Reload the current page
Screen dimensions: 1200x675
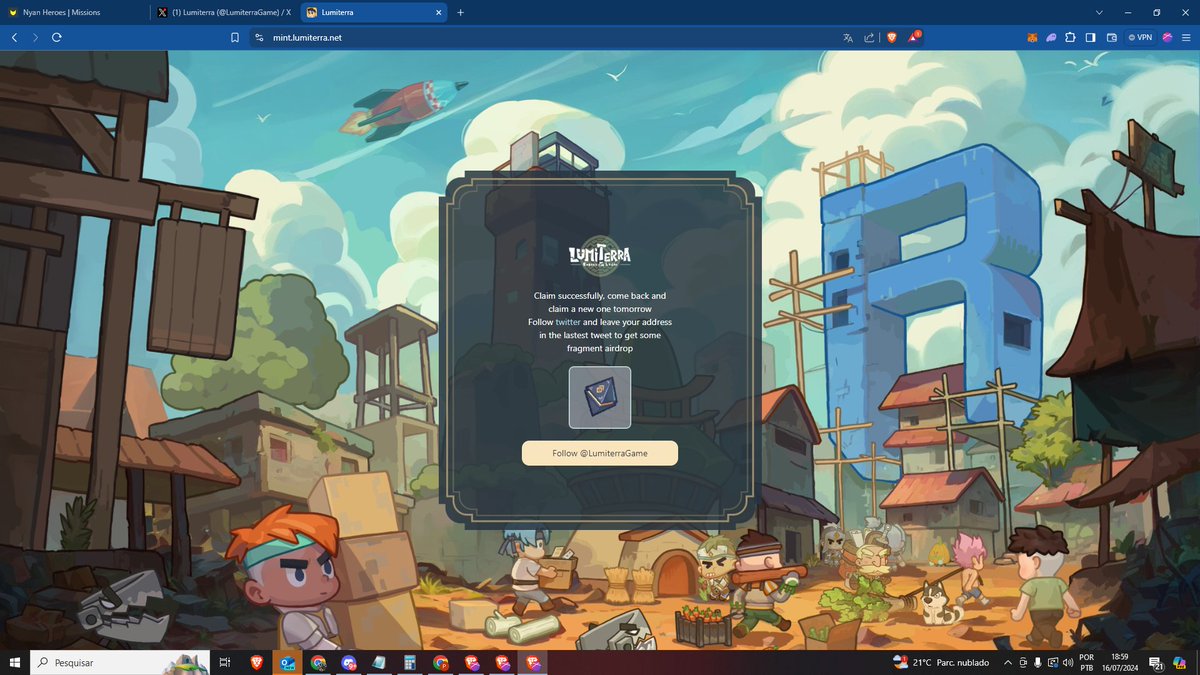[x=57, y=37]
